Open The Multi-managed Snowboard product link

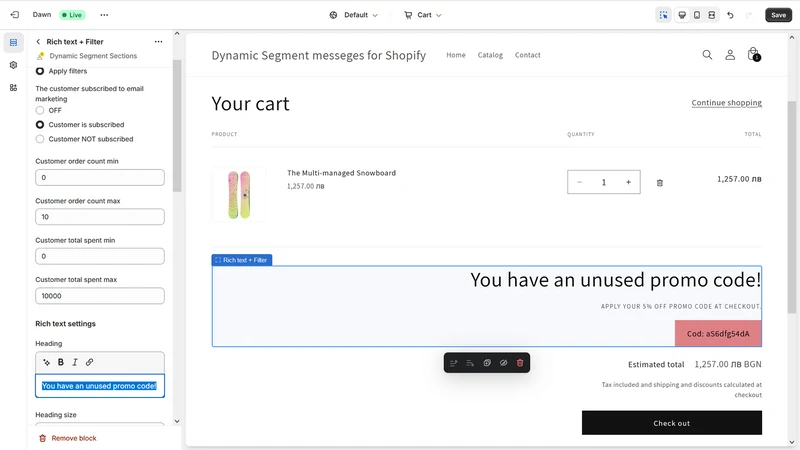coord(341,173)
